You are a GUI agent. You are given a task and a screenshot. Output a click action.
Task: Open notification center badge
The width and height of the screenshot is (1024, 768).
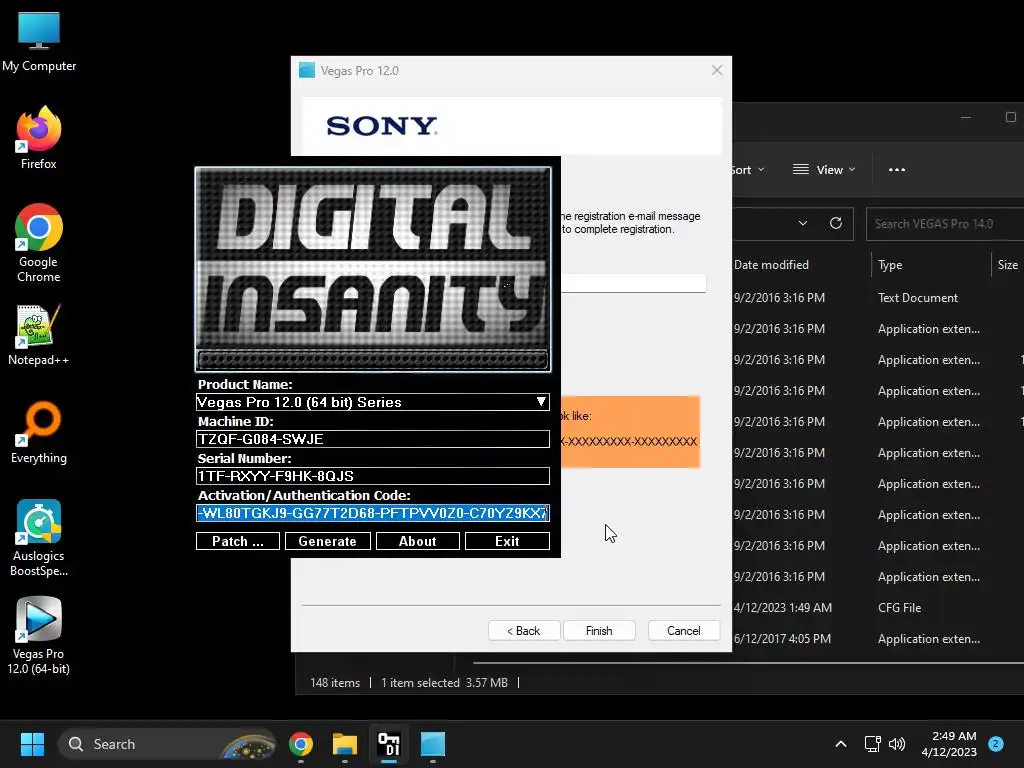(996, 744)
